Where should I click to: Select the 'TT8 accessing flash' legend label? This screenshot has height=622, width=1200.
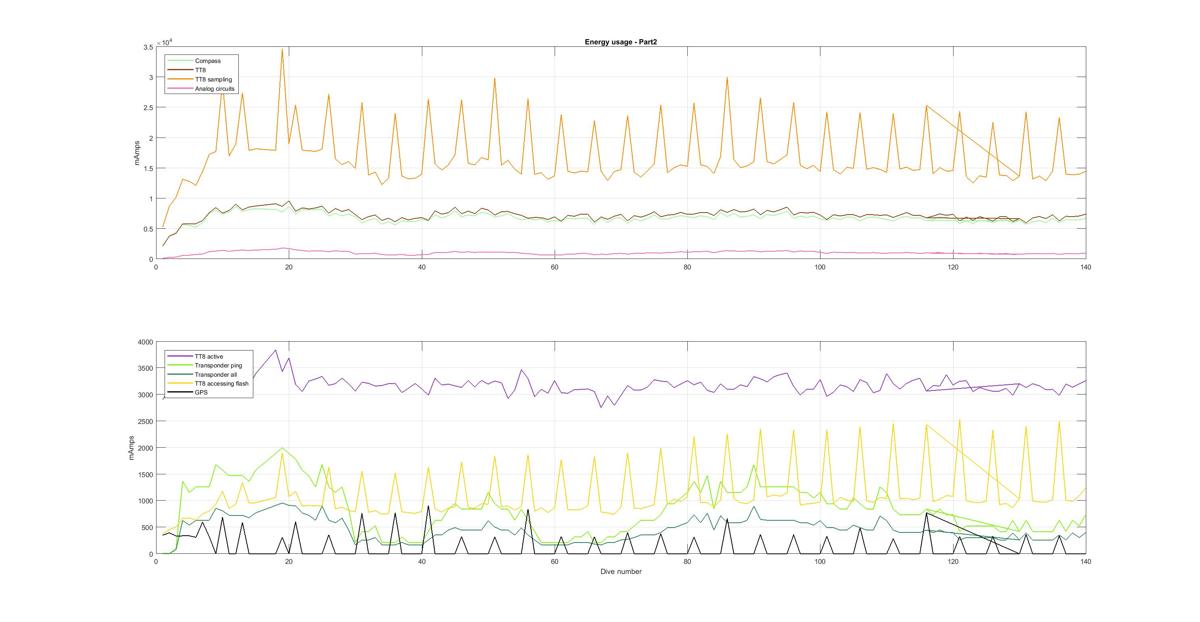click(x=221, y=383)
